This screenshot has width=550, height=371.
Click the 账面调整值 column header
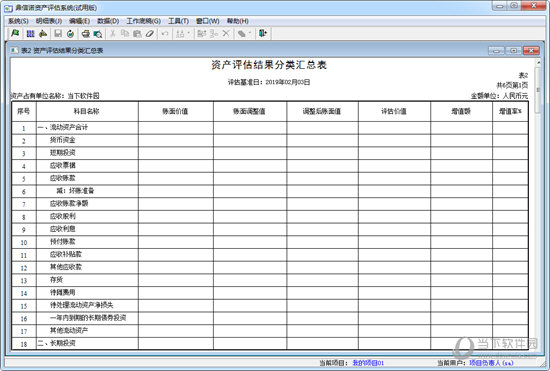pyautogui.click(x=249, y=112)
